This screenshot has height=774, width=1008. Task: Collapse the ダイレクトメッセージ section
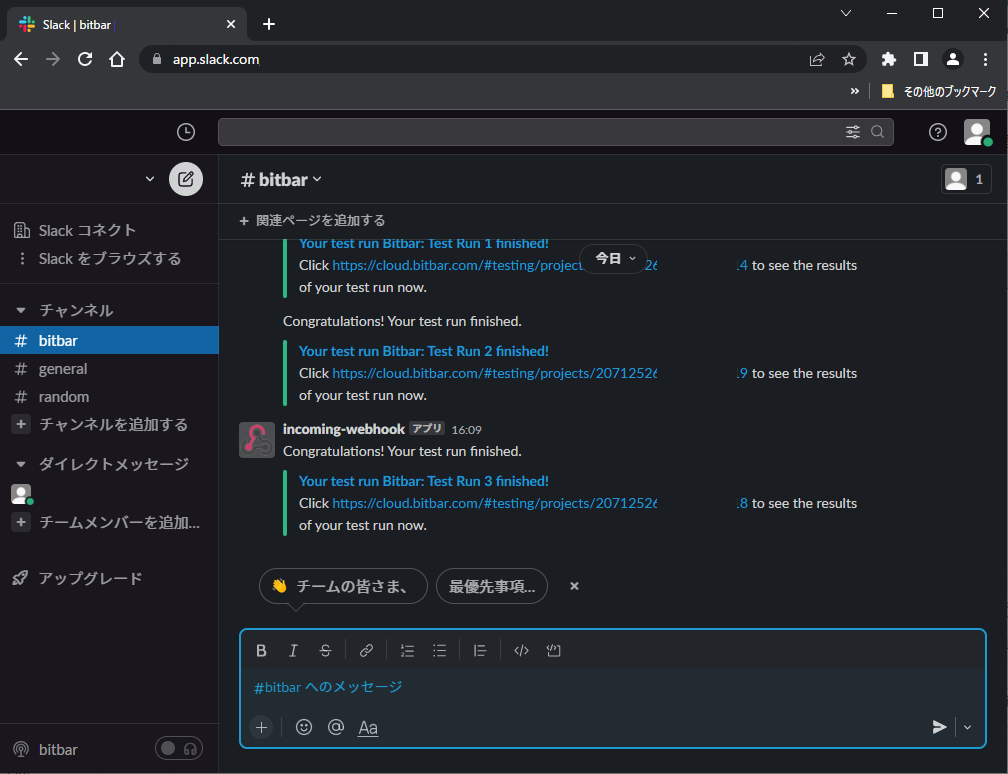tap(21, 464)
